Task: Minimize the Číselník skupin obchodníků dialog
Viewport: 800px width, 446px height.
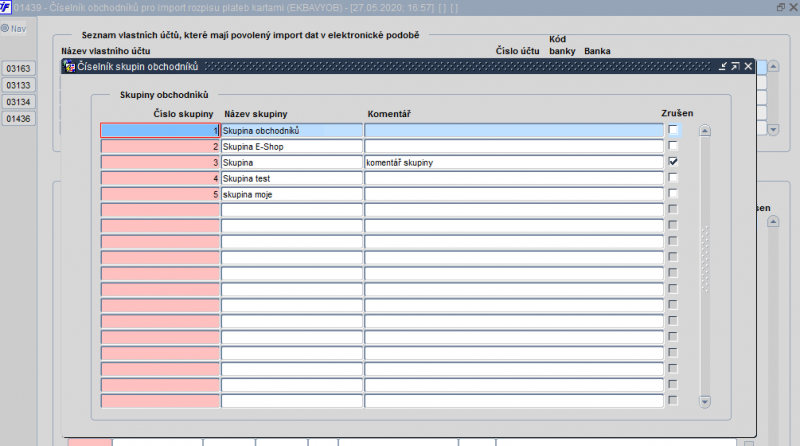Action: pyautogui.click(x=722, y=66)
